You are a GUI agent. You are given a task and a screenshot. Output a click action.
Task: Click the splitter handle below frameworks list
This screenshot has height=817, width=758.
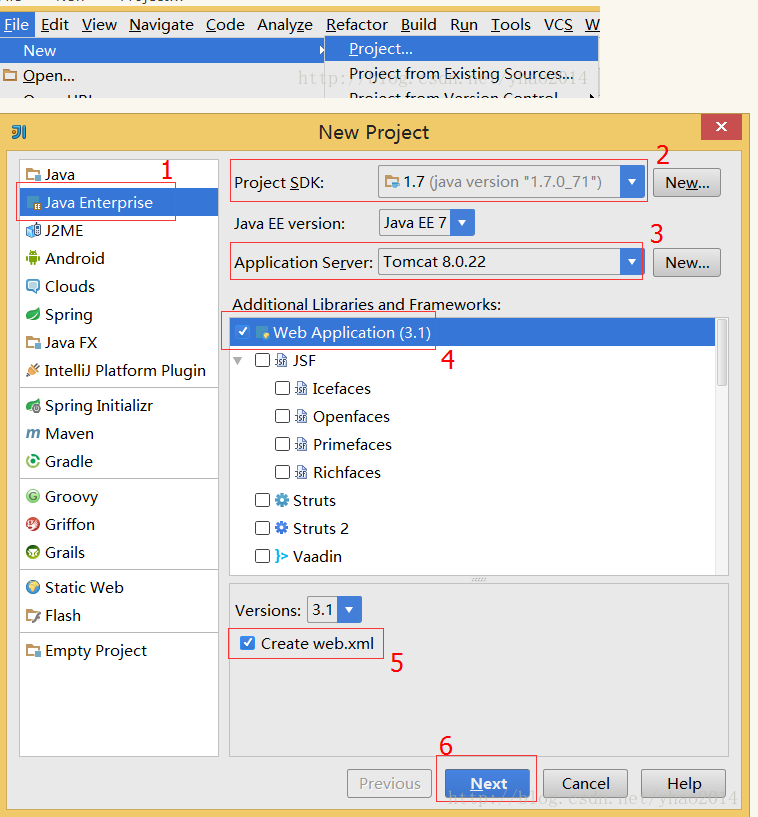coord(479,579)
